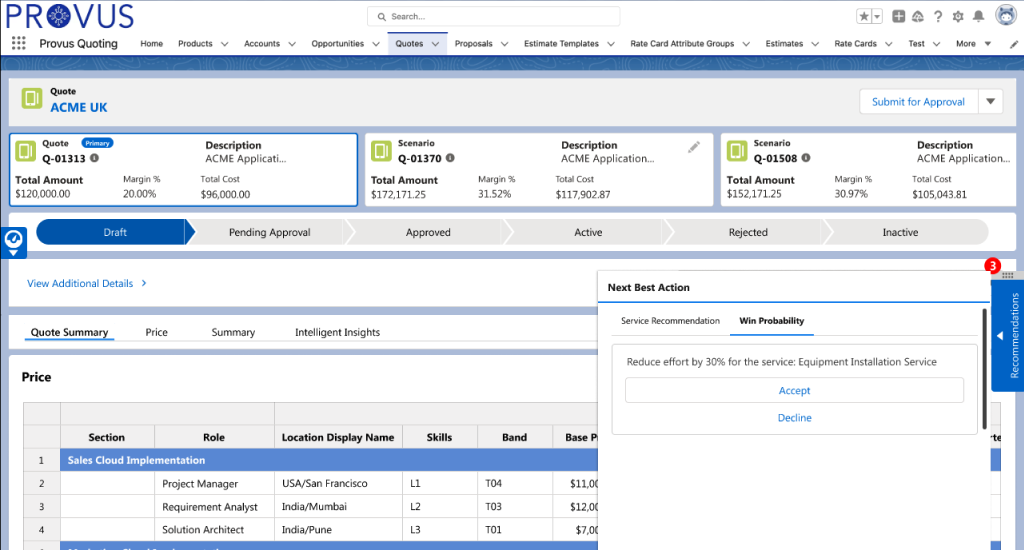Expand the Quotes nav dropdown chevron
The image size is (1024, 550).
click(436, 44)
